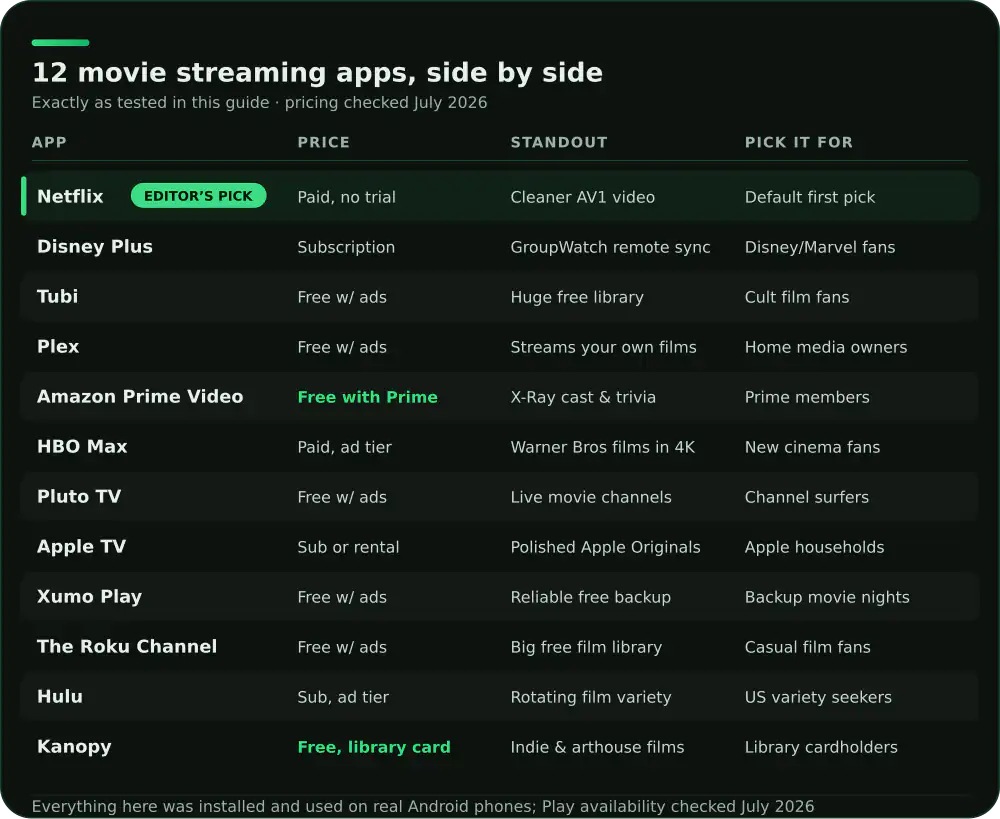Click The Roku Channel app name
1000x819 pixels.
127,646
